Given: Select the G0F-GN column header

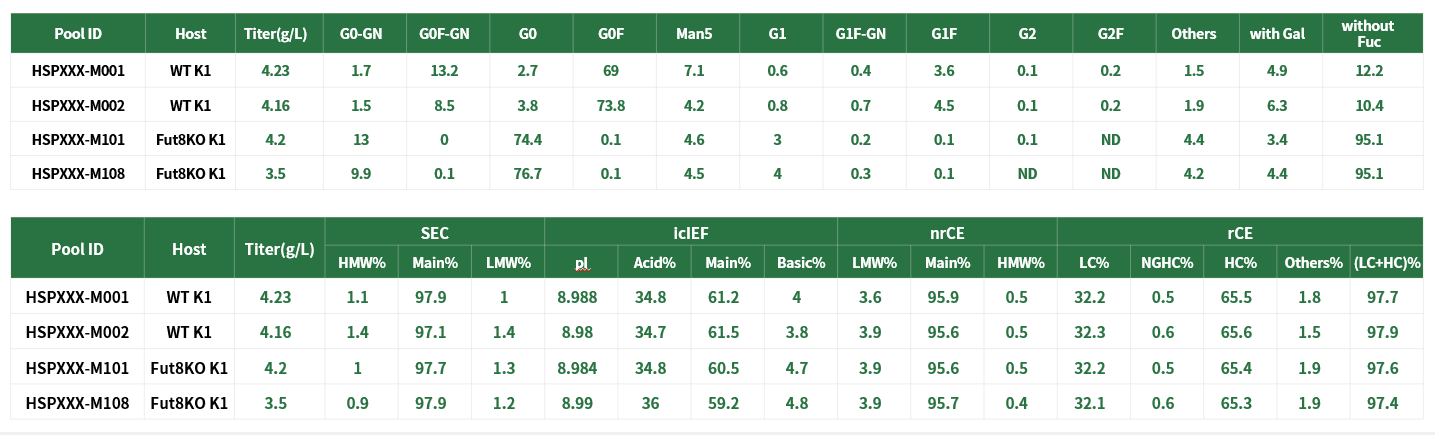Looking at the screenshot, I should point(444,34).
